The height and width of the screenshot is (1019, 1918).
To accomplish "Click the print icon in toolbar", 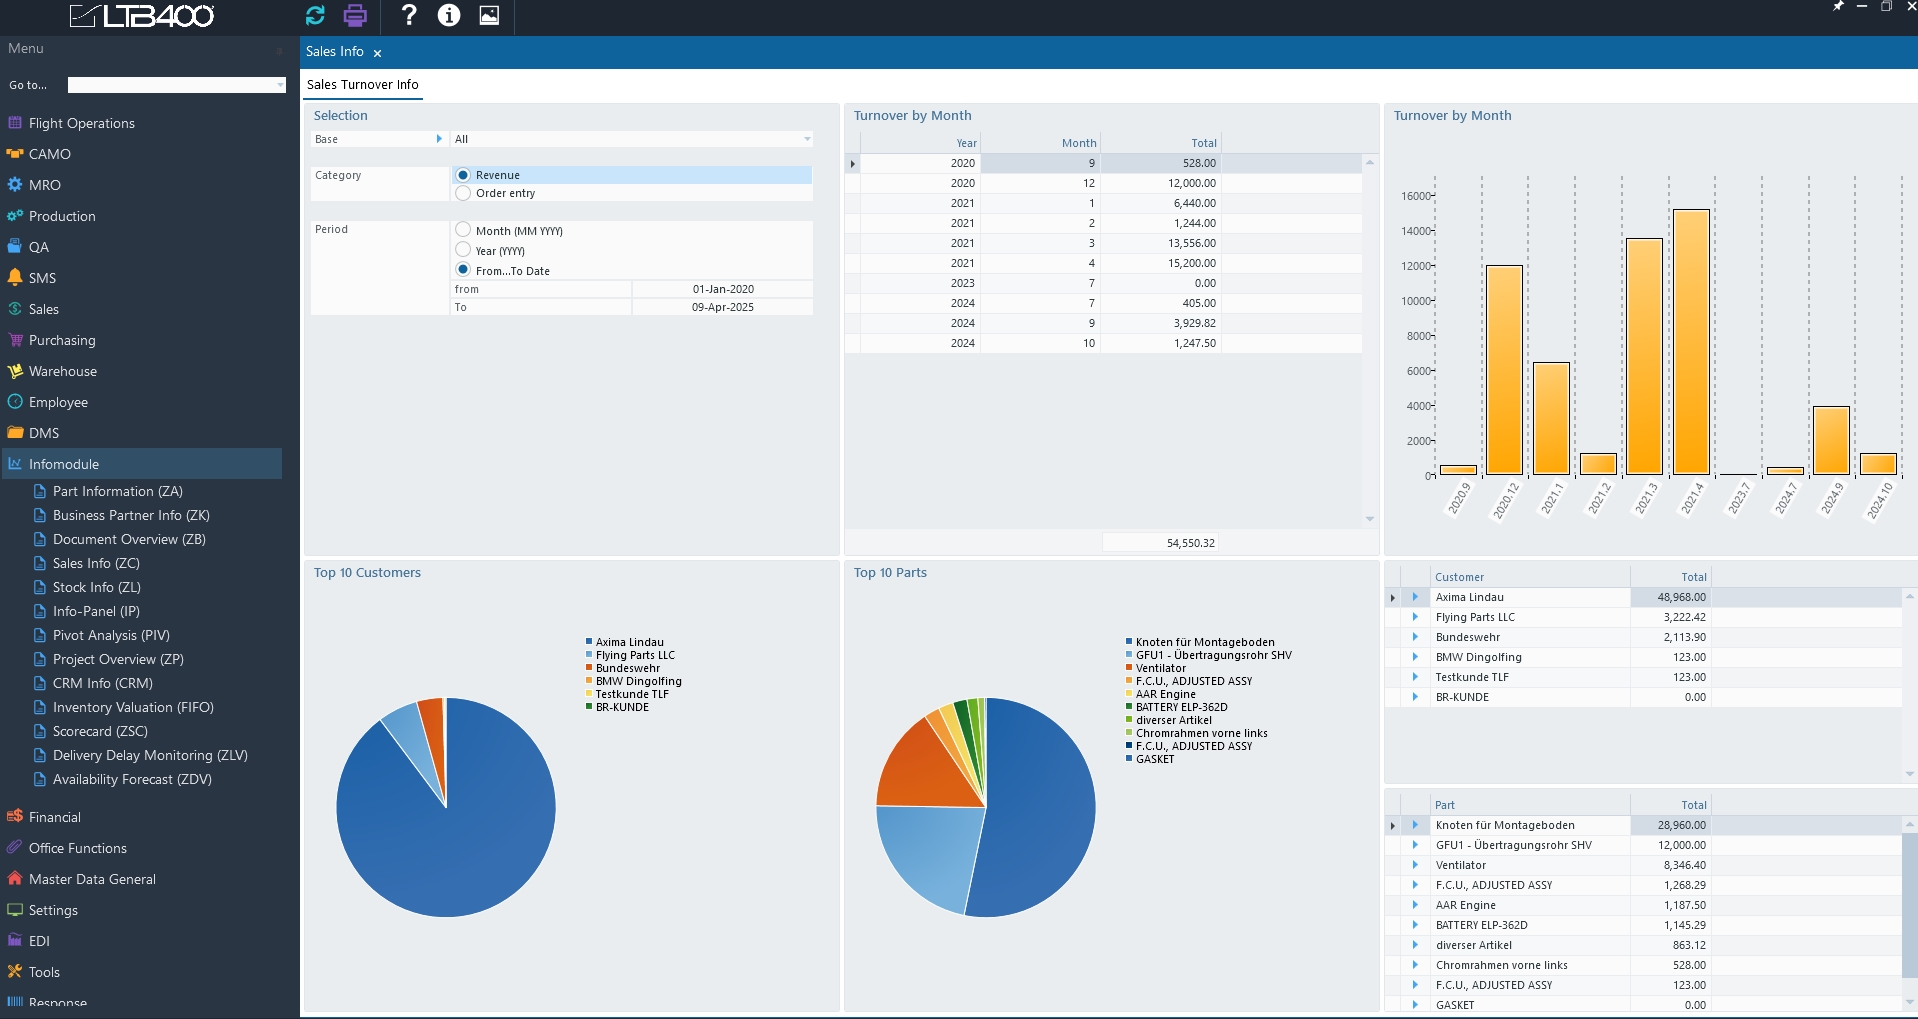I will (x=355, y=15).
